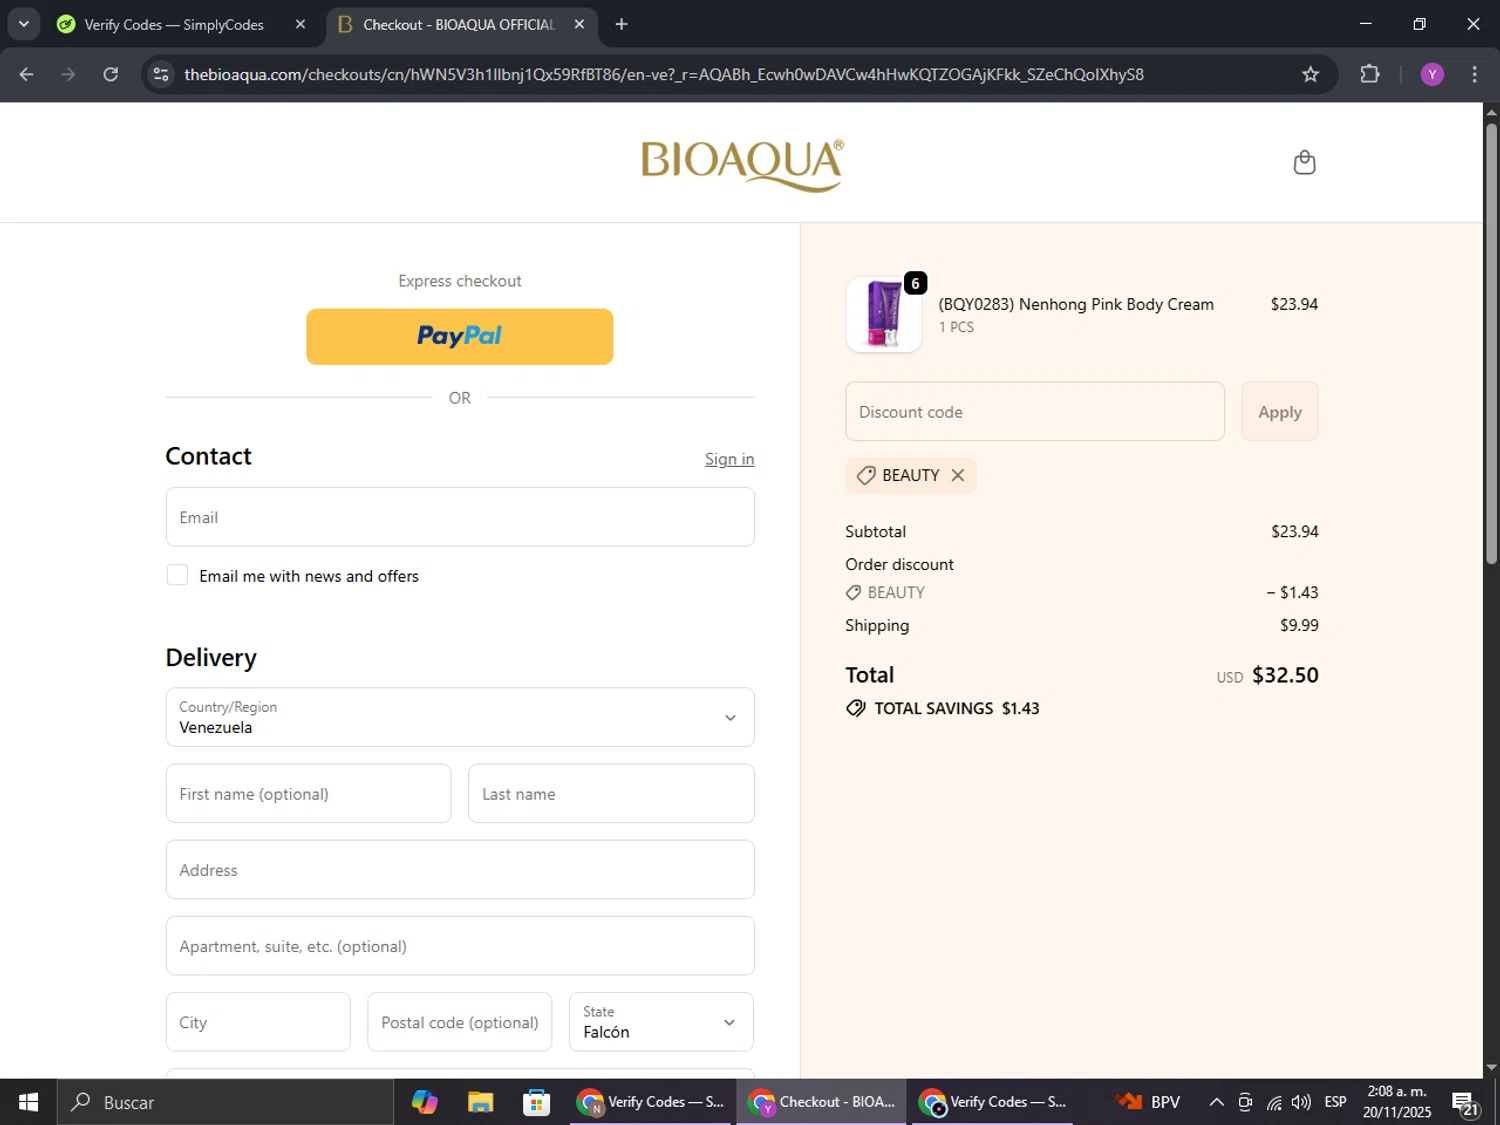This screenshot has height=1125, width=1500.
Task: Bookmark this page with the star icon
Action: (1310, 74)
